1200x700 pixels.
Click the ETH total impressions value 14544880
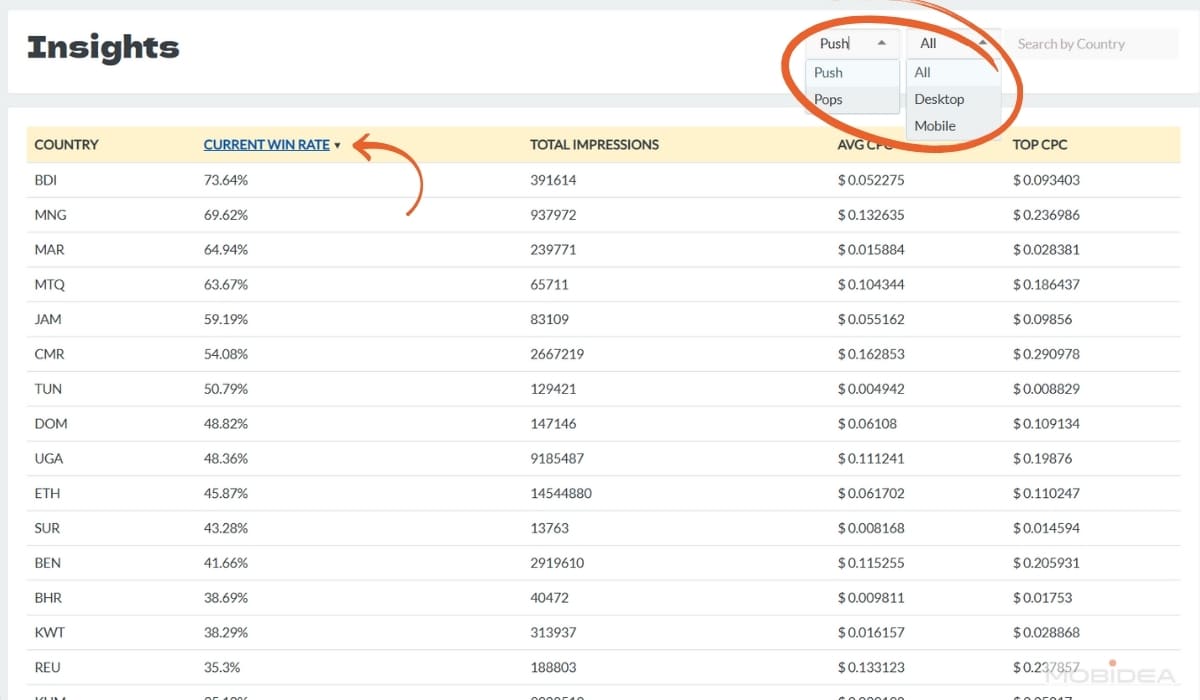561,493
